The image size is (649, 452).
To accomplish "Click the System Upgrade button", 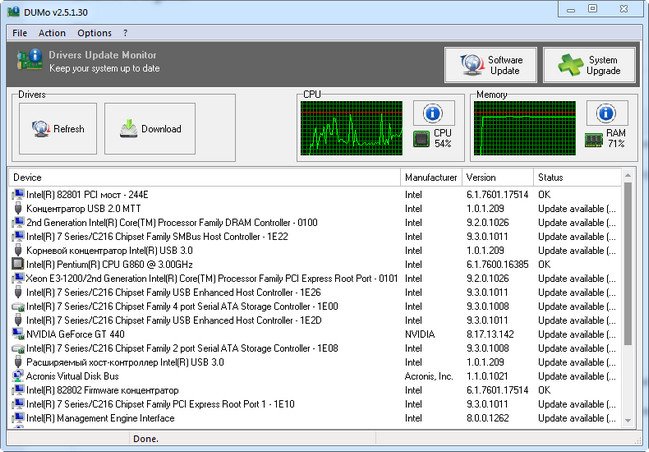I will pos(589,65).
